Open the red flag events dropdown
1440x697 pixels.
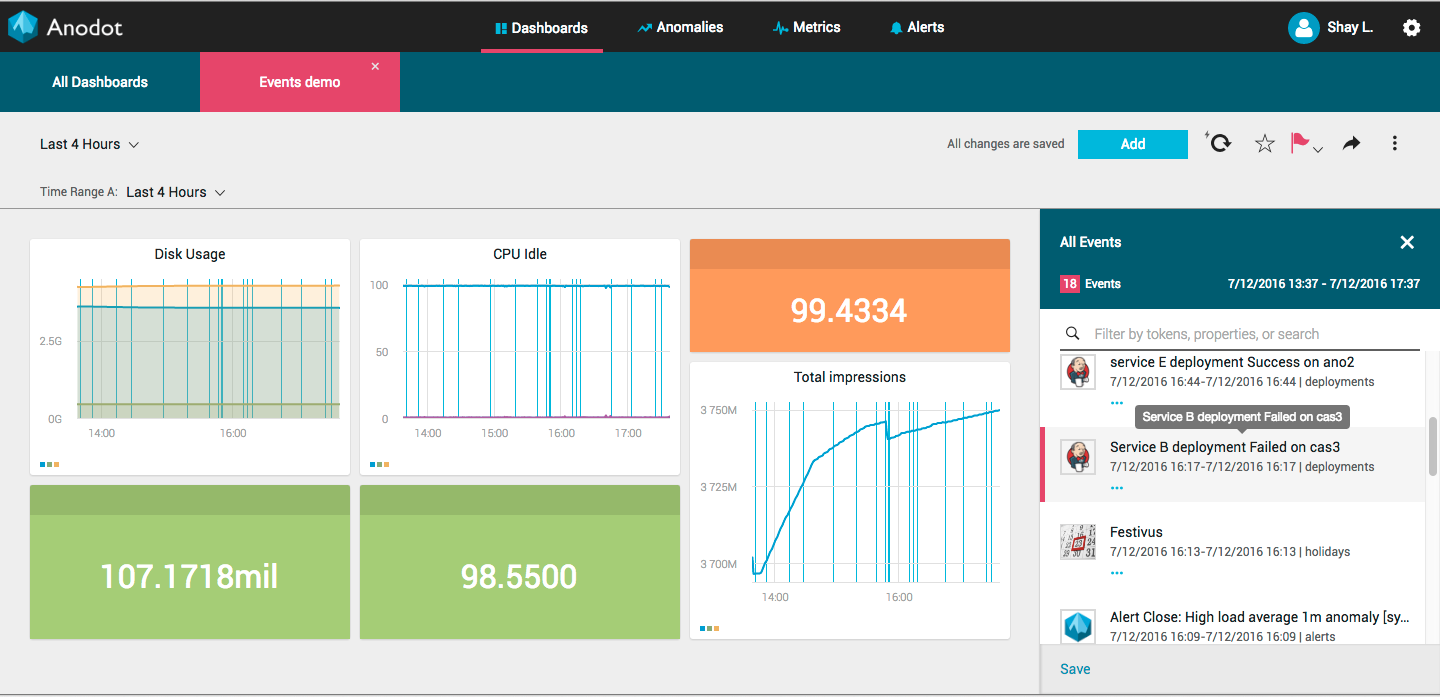click(x=1305, y=144)
